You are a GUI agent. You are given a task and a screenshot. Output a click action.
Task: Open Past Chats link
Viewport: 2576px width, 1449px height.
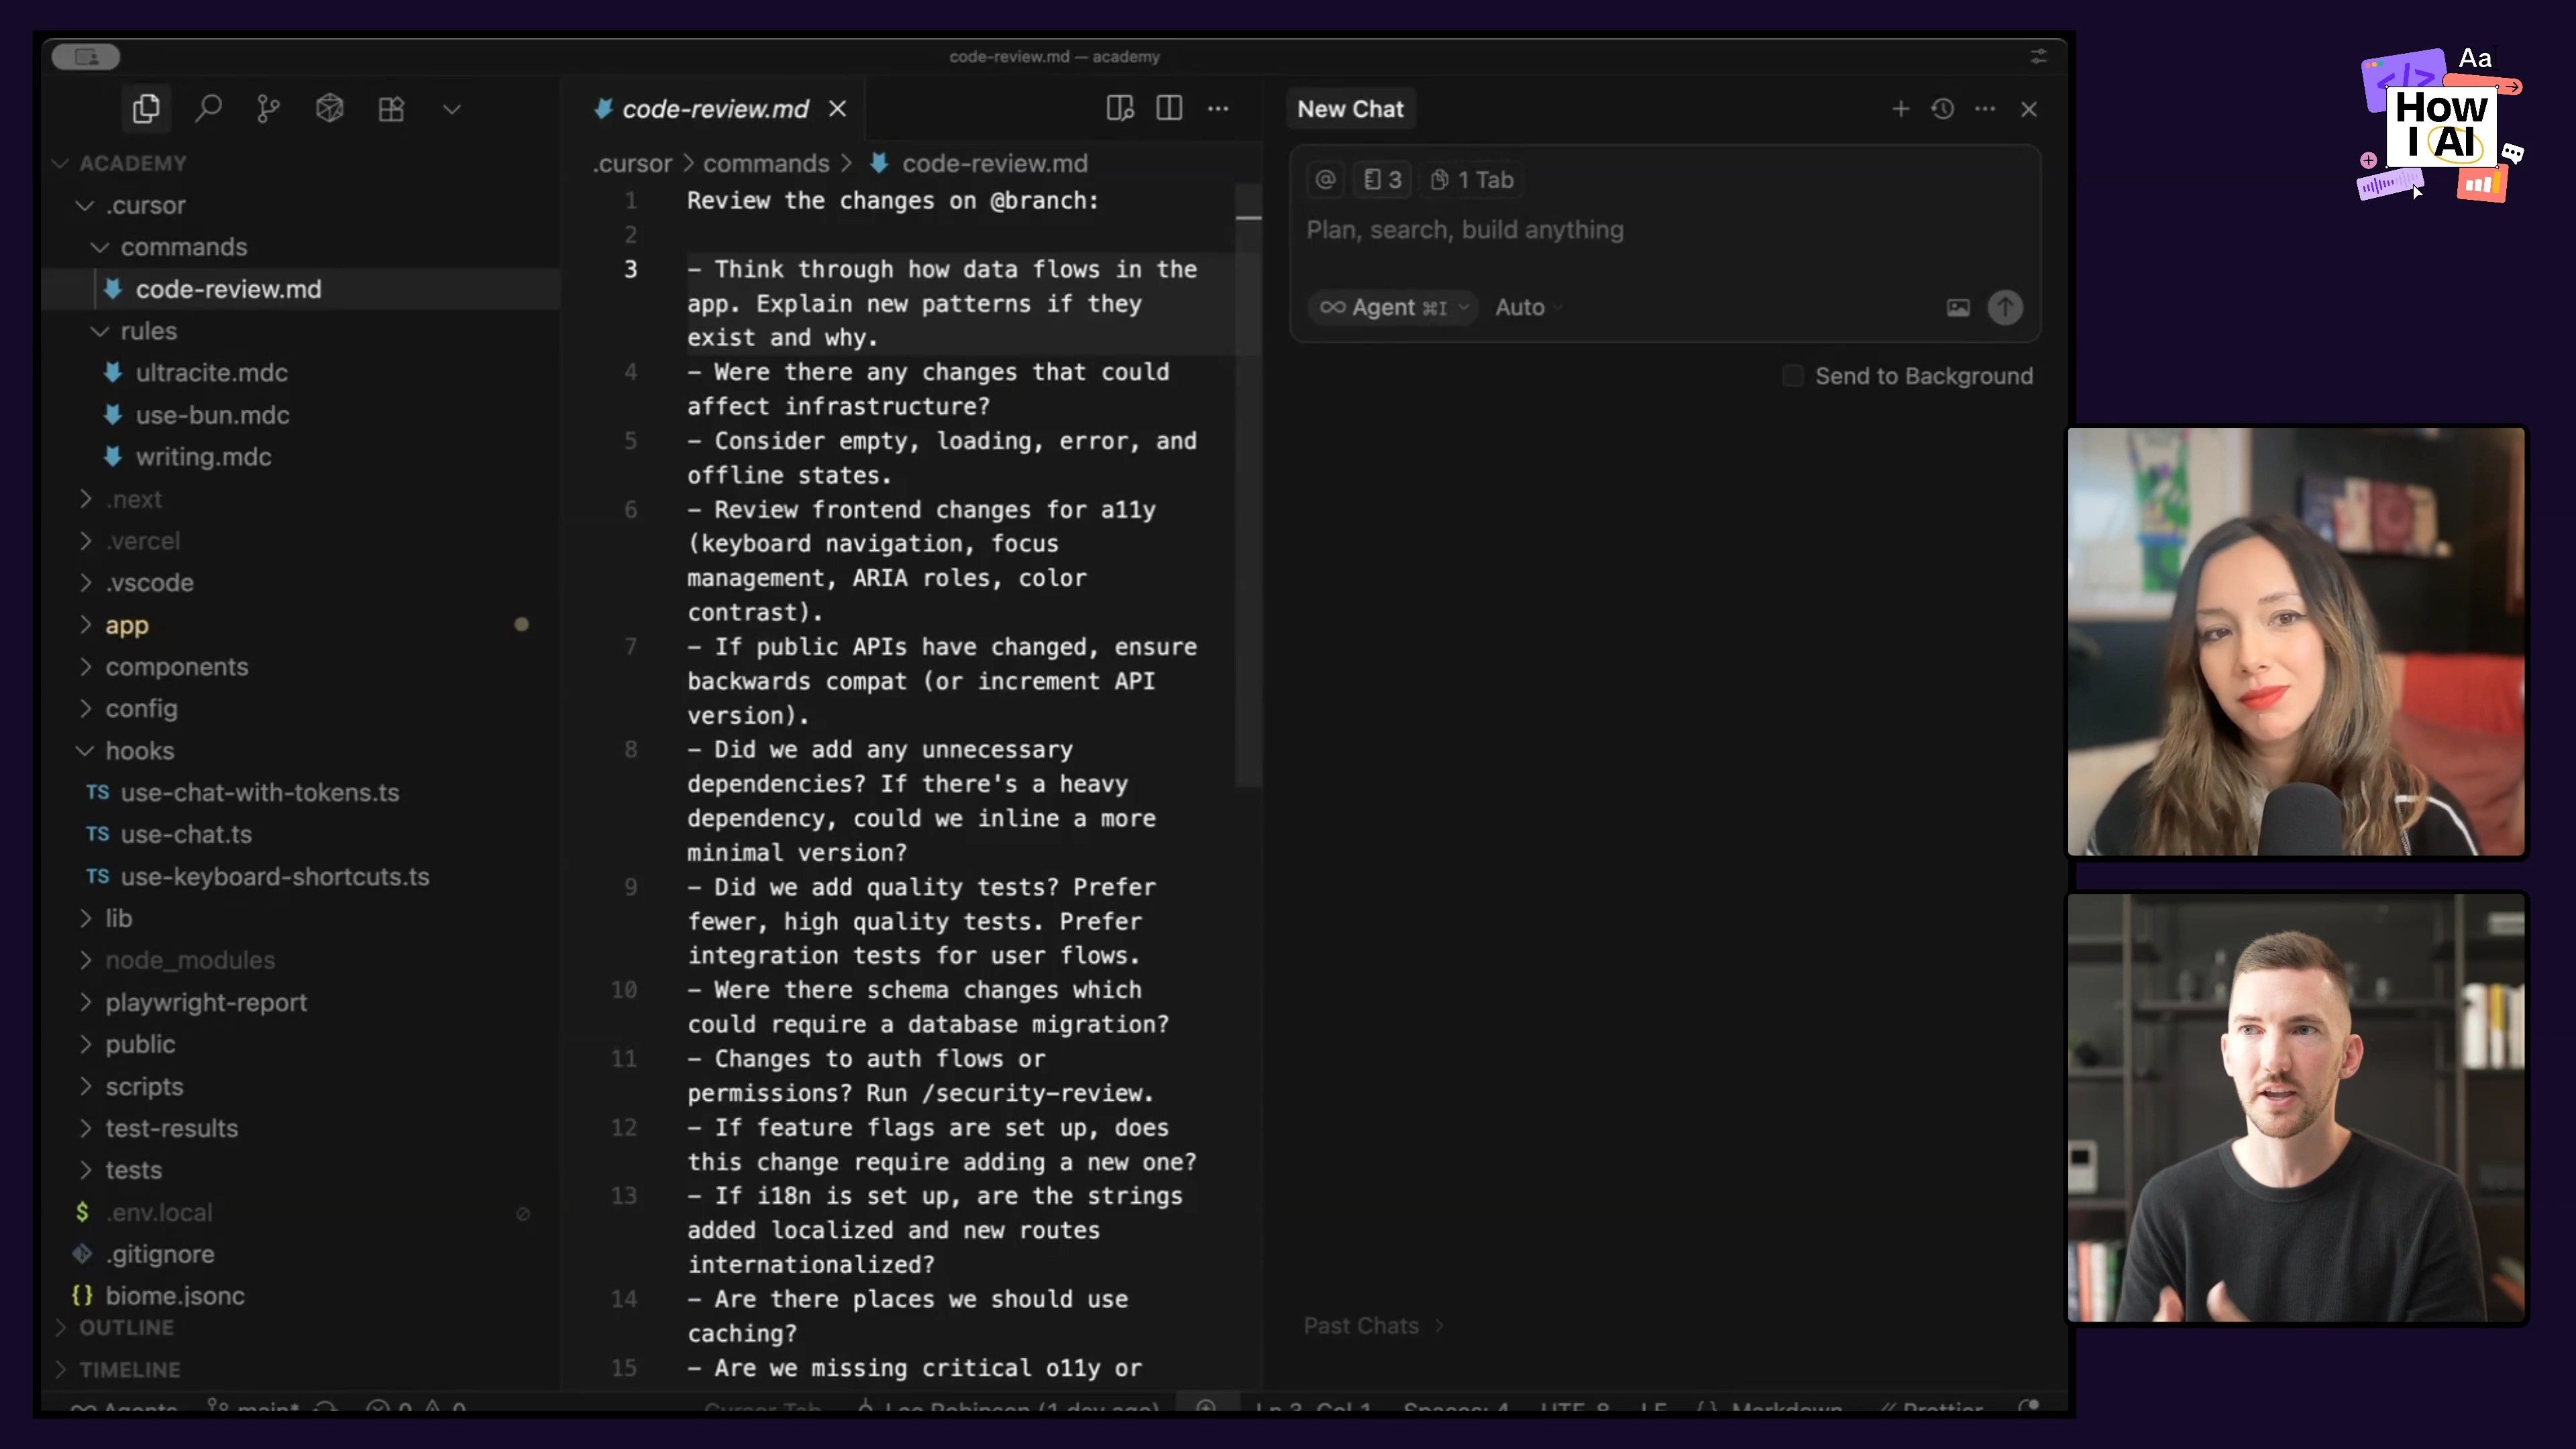(x=1373, y=1326)
